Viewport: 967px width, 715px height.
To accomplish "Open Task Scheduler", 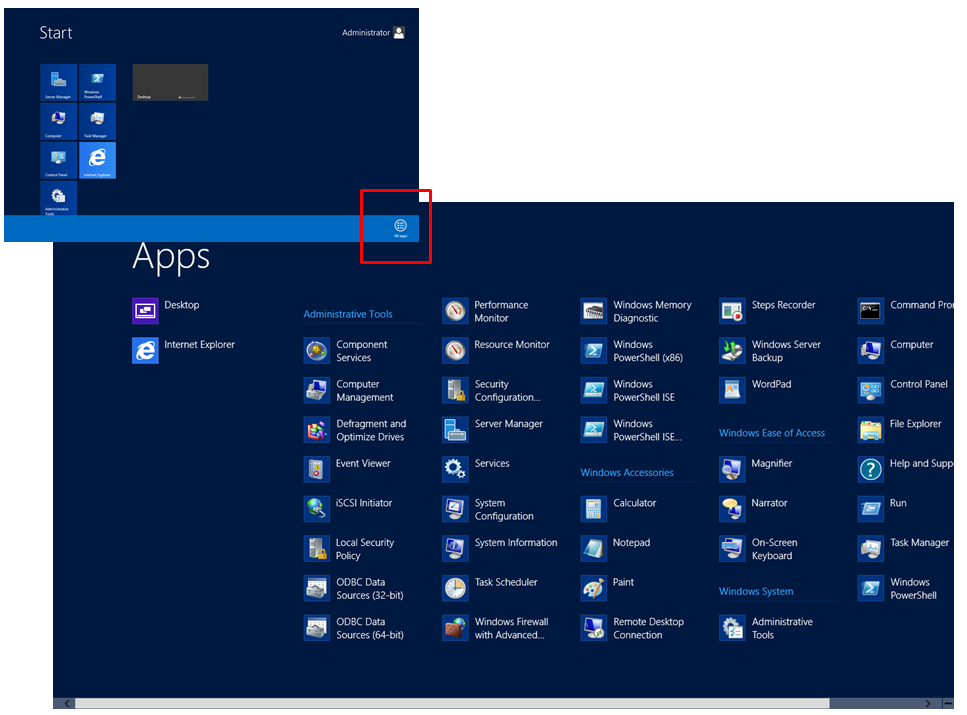I will [490, 588].
